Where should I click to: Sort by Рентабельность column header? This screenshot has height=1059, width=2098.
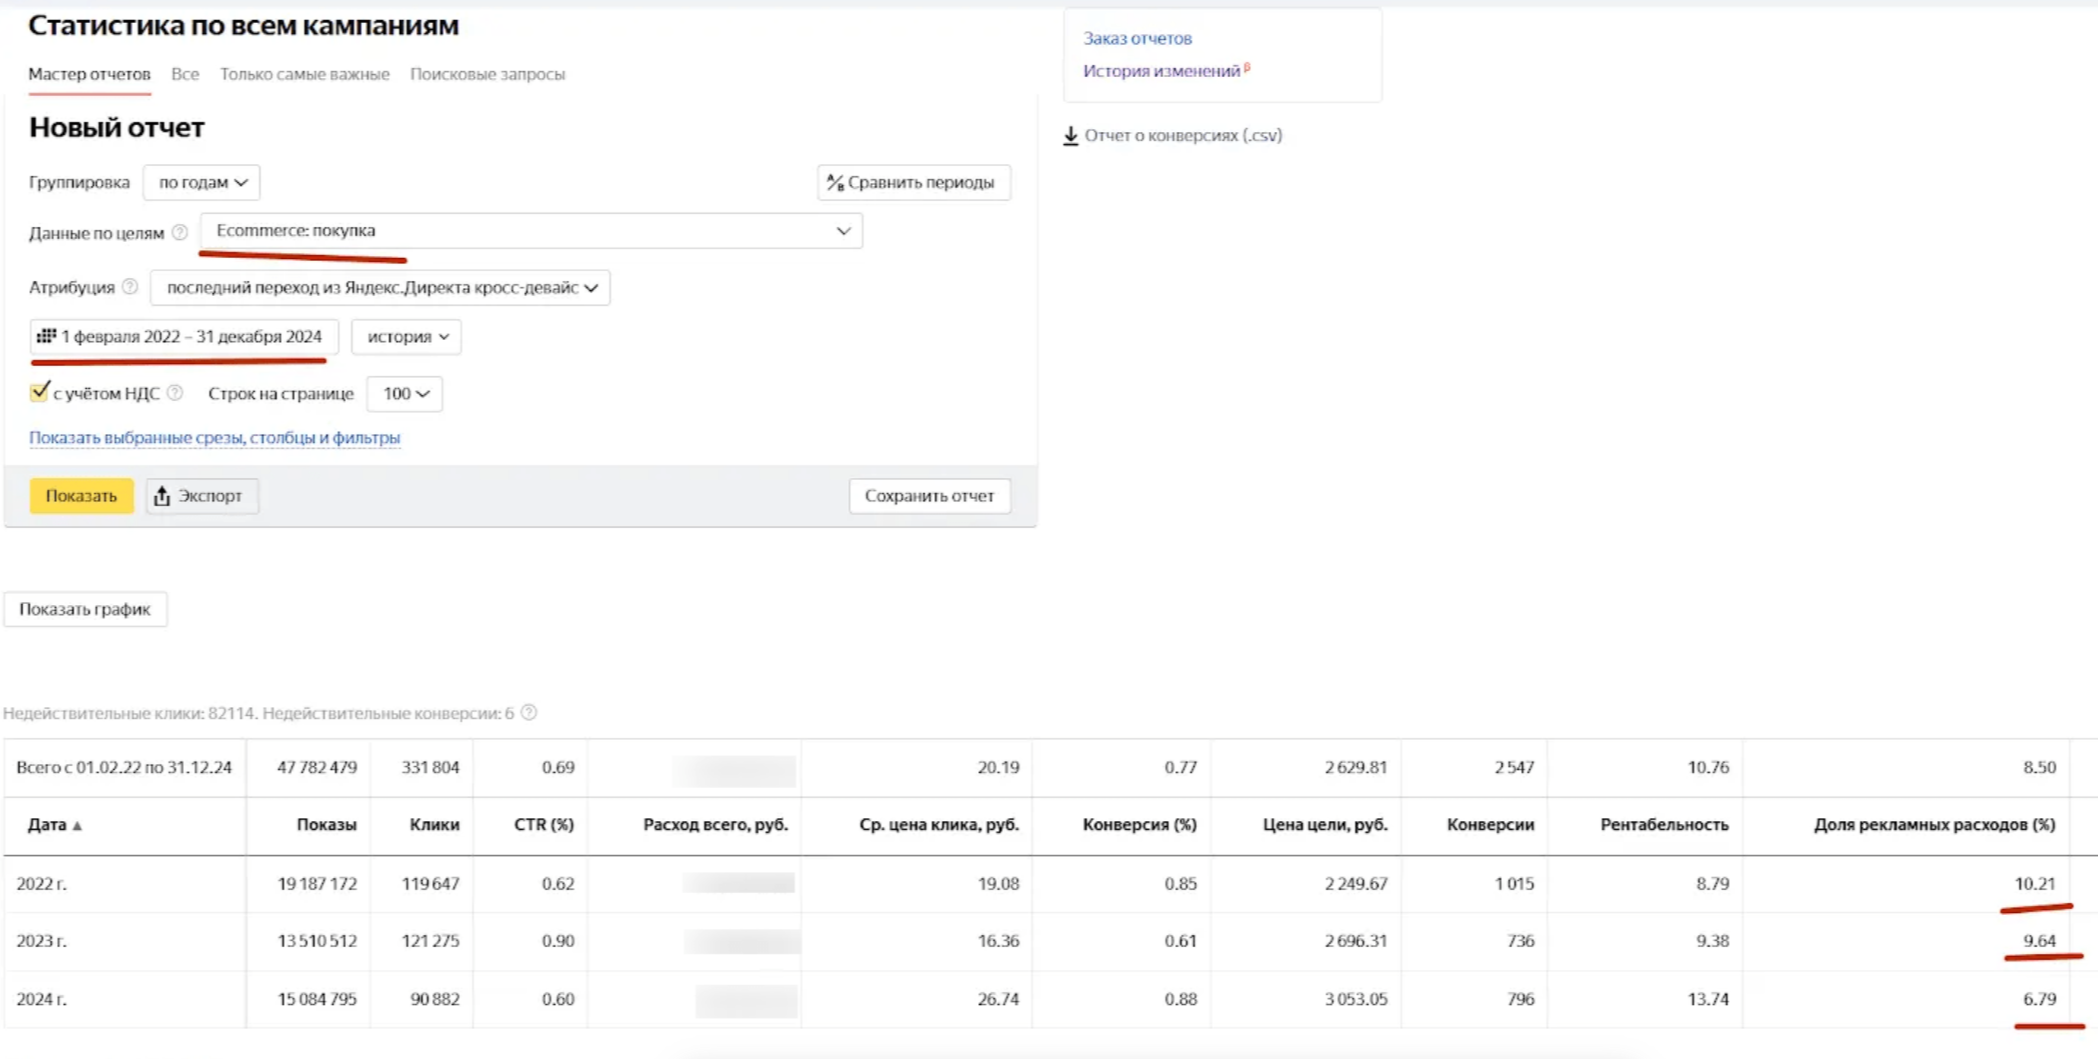click(1664, 825)
